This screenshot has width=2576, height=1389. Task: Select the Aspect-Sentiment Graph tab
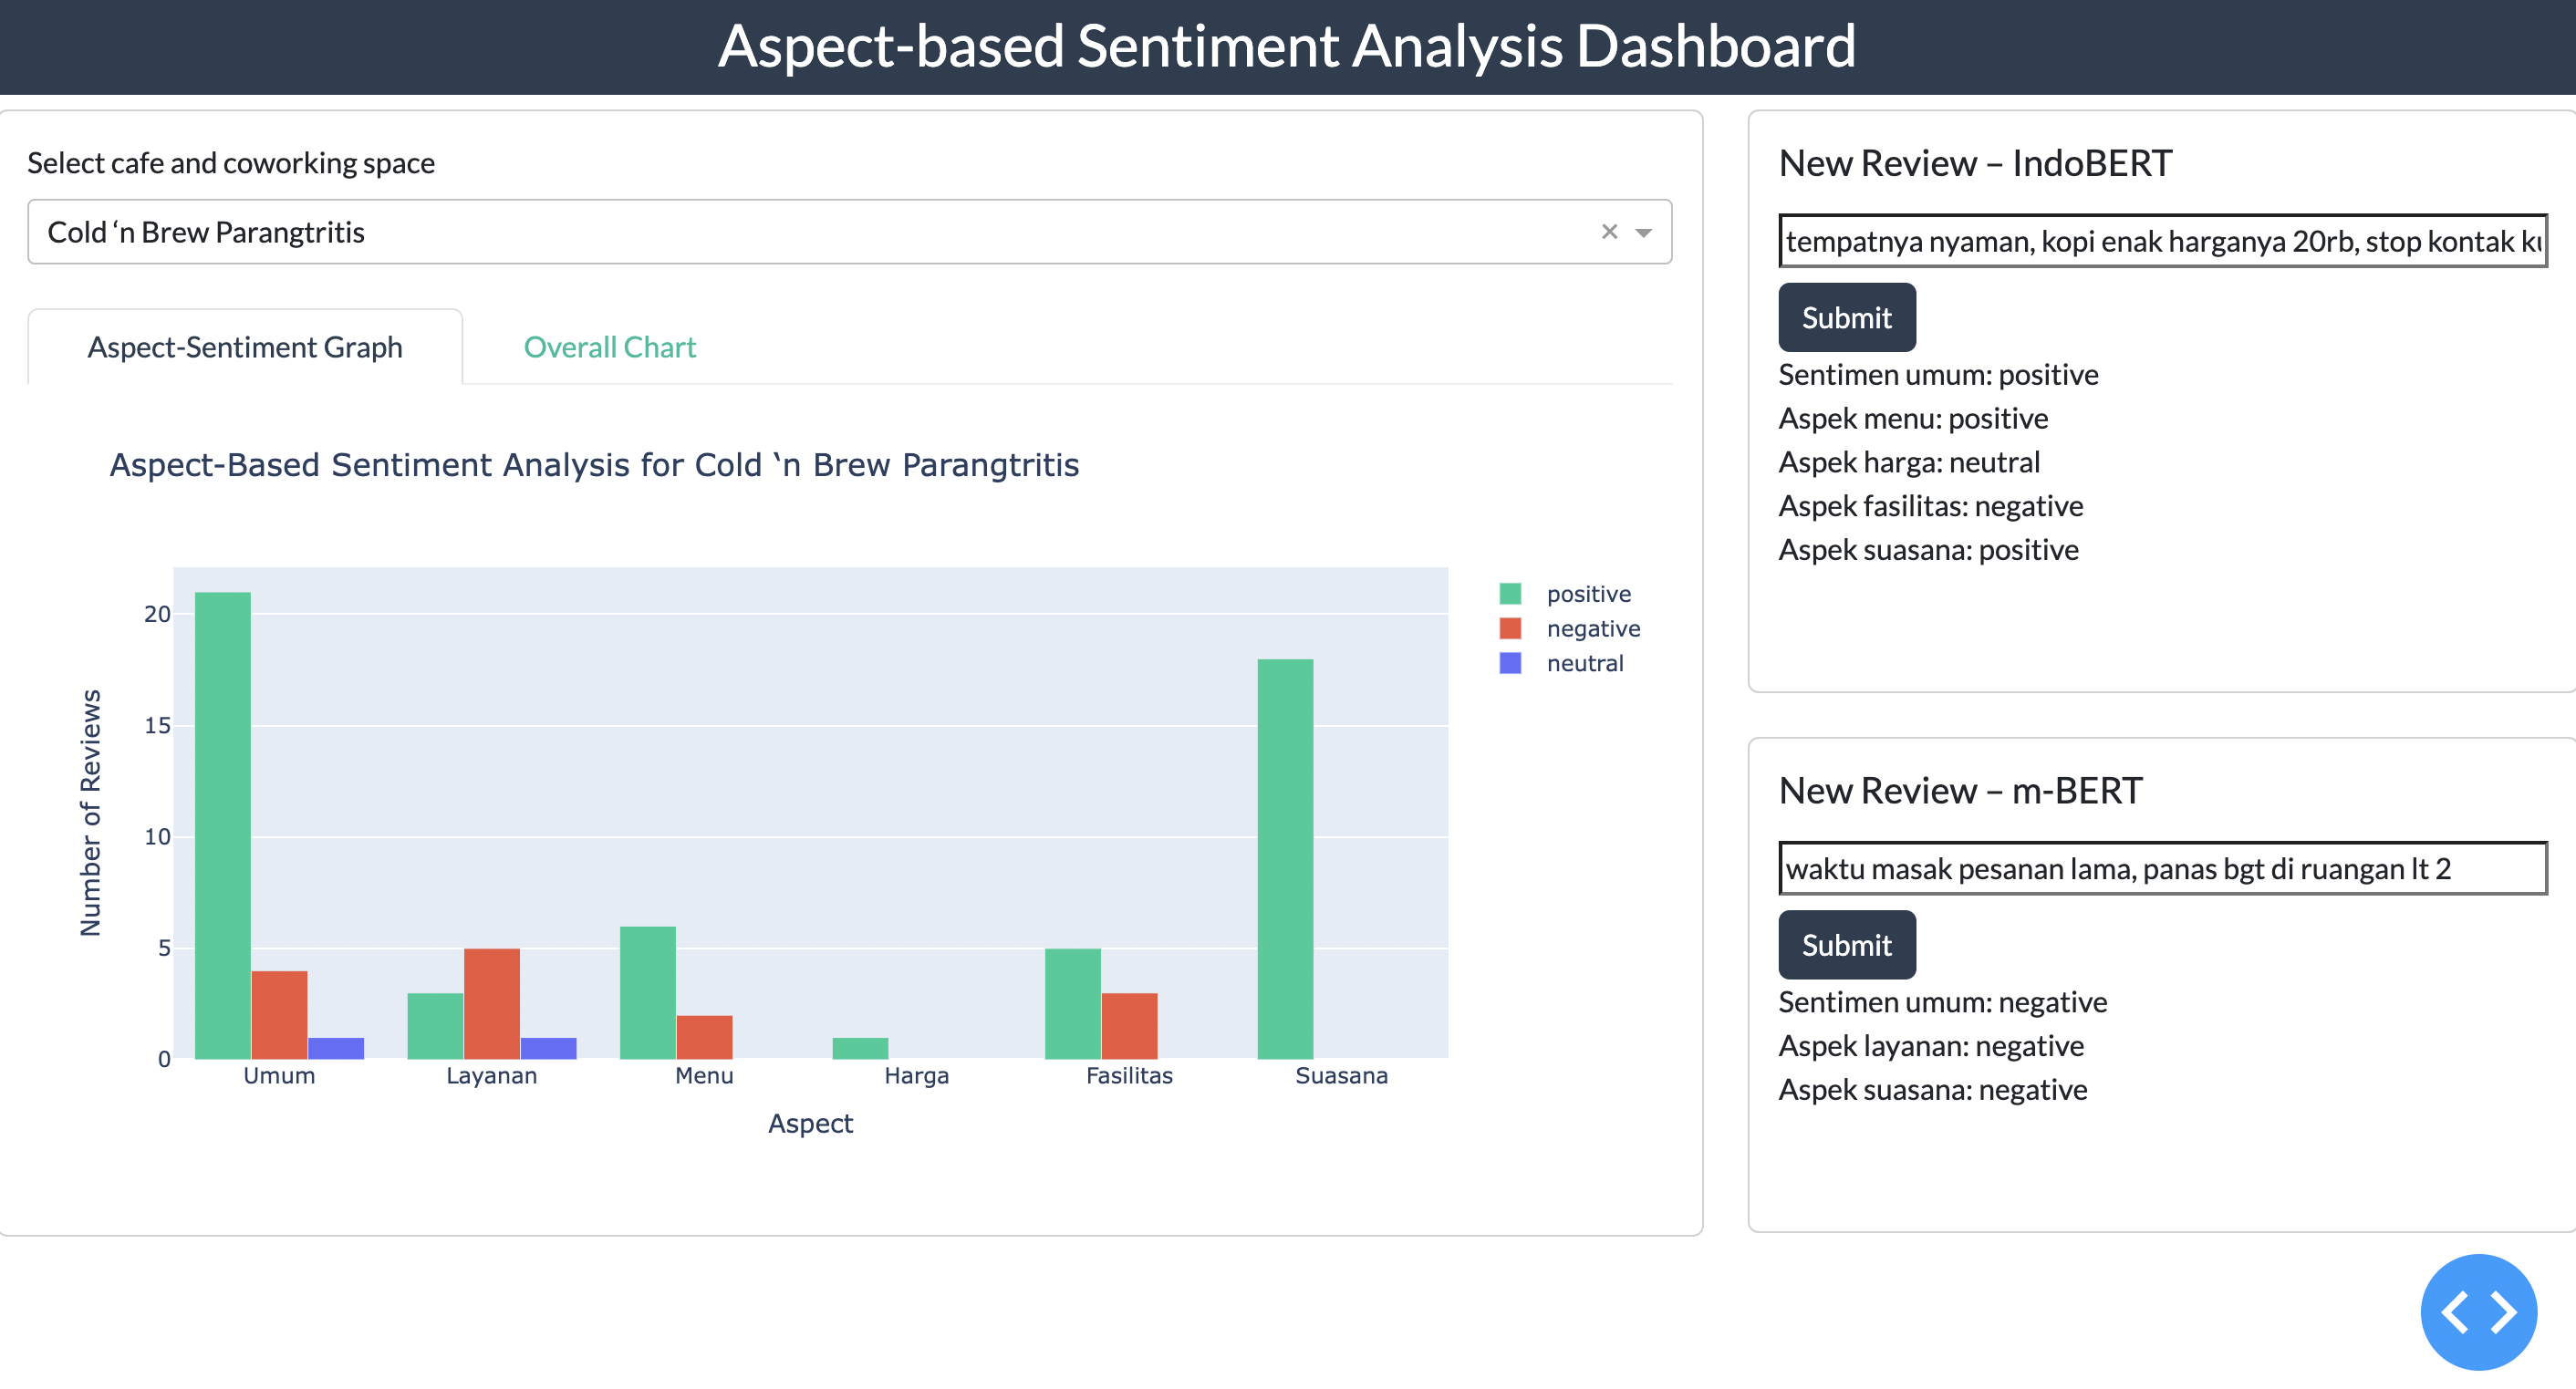245,347
